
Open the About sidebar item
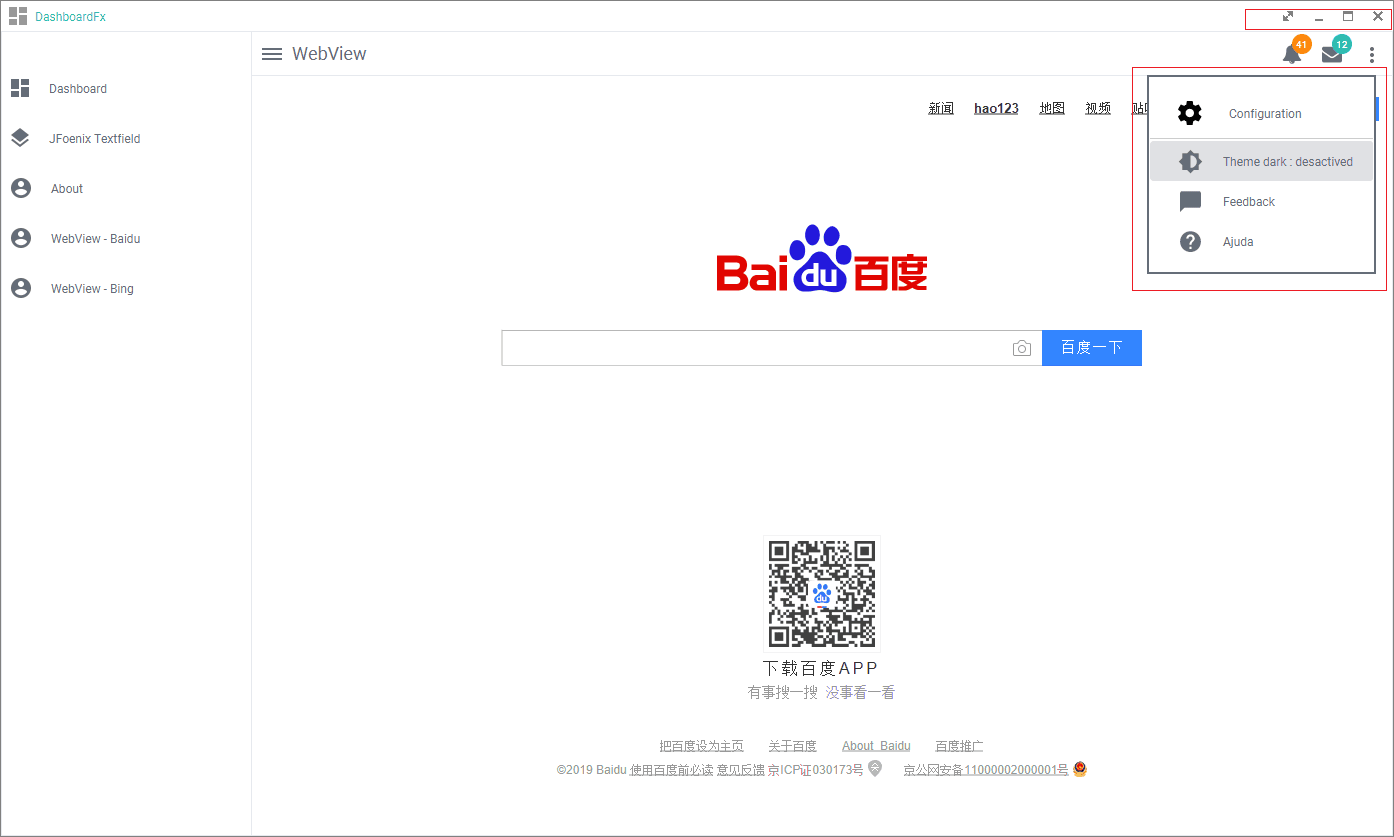click(x=67, y=188)
